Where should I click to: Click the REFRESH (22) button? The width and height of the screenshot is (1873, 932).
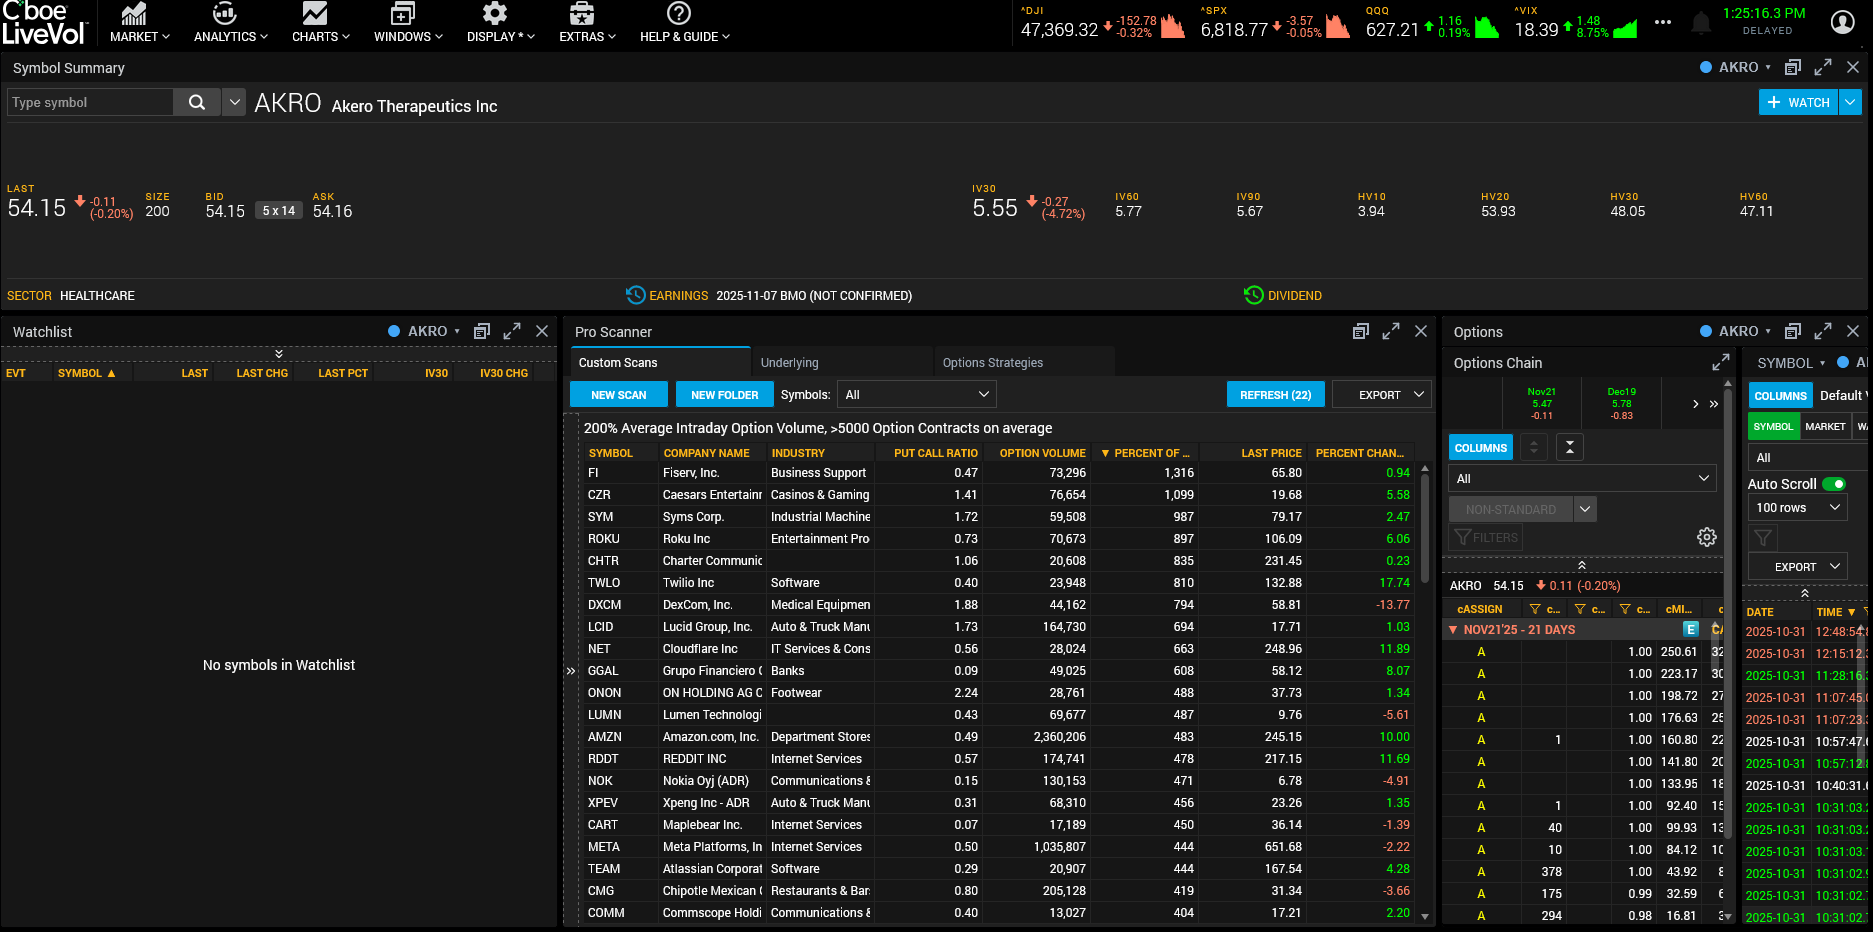pos(1275,394)
